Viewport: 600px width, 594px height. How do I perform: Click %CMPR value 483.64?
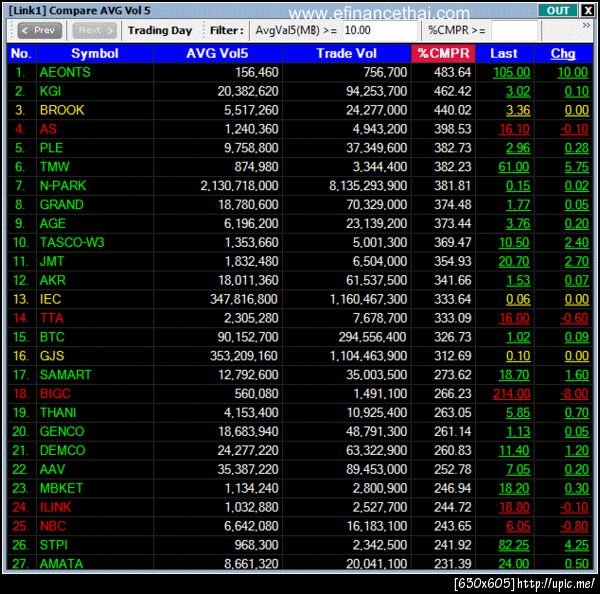tap(452, 72)
